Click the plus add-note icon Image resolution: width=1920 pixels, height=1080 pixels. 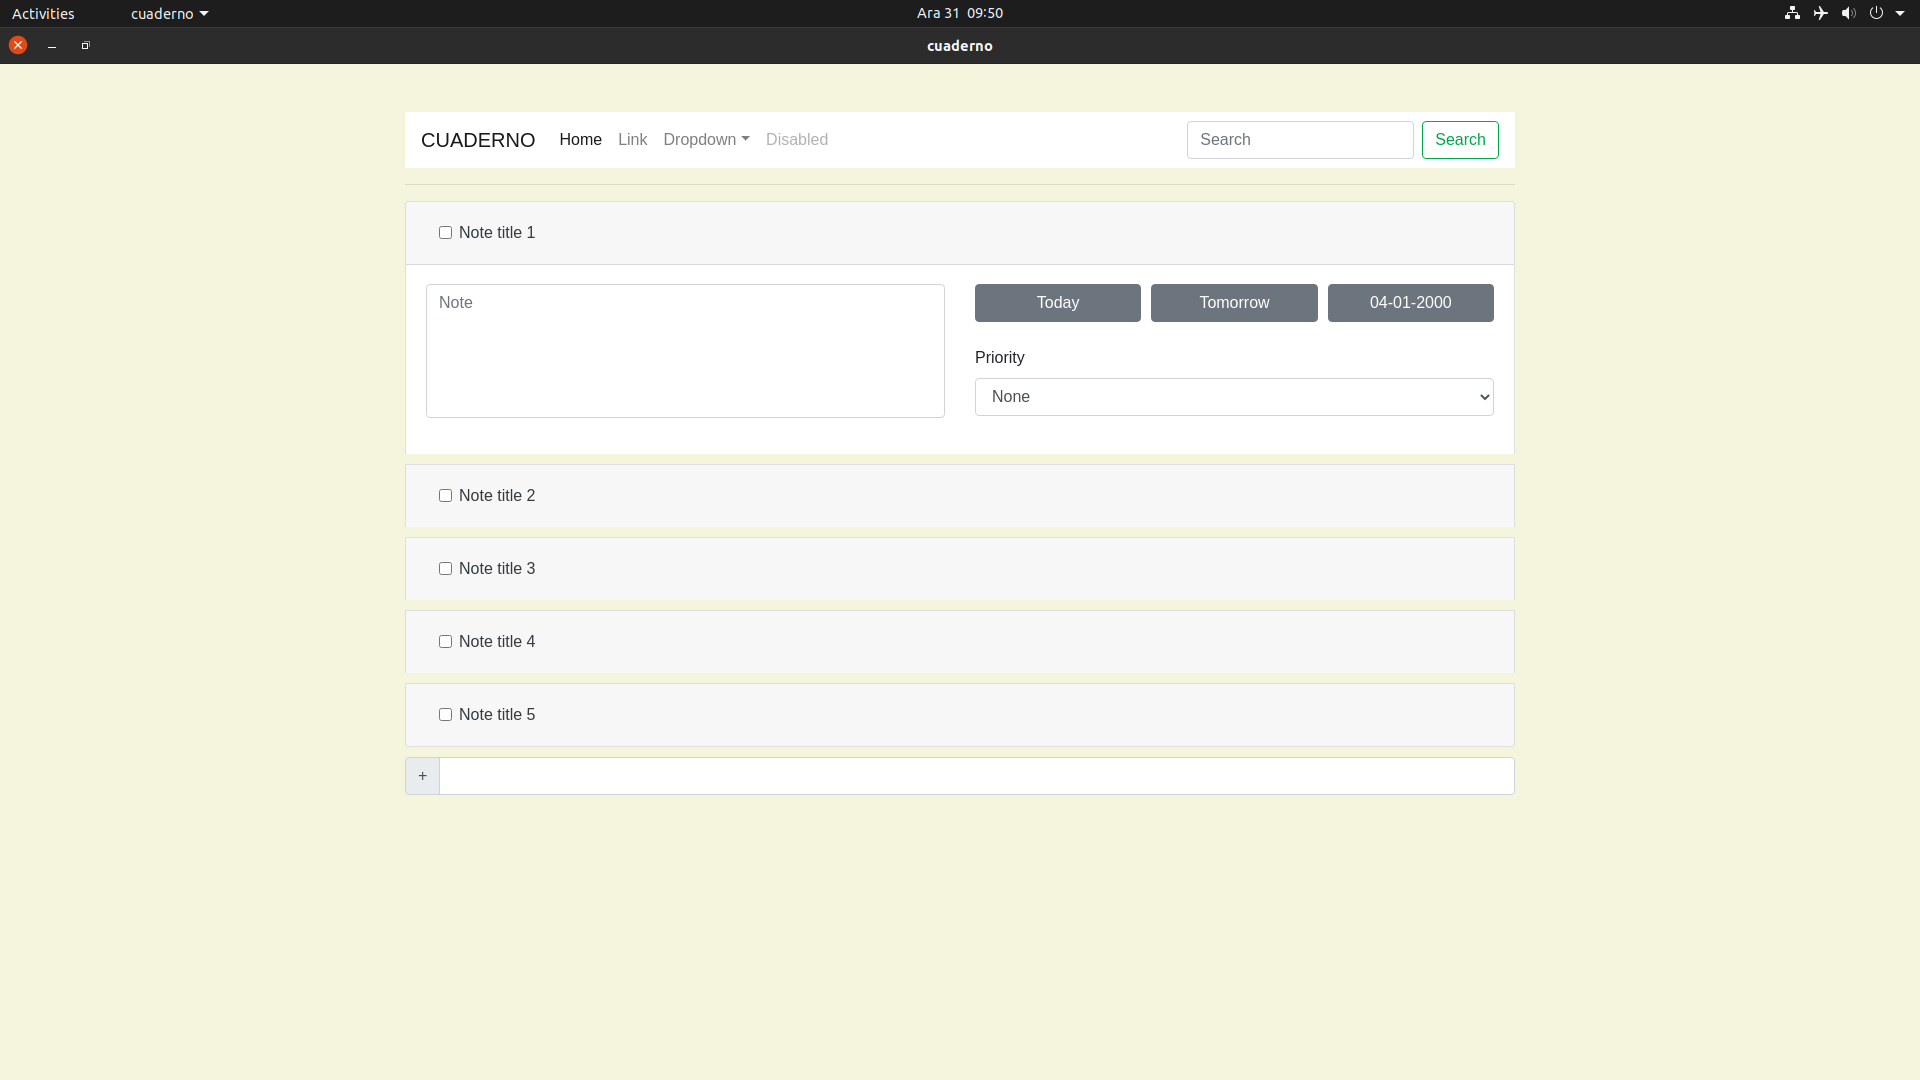[x=422, y=776]
